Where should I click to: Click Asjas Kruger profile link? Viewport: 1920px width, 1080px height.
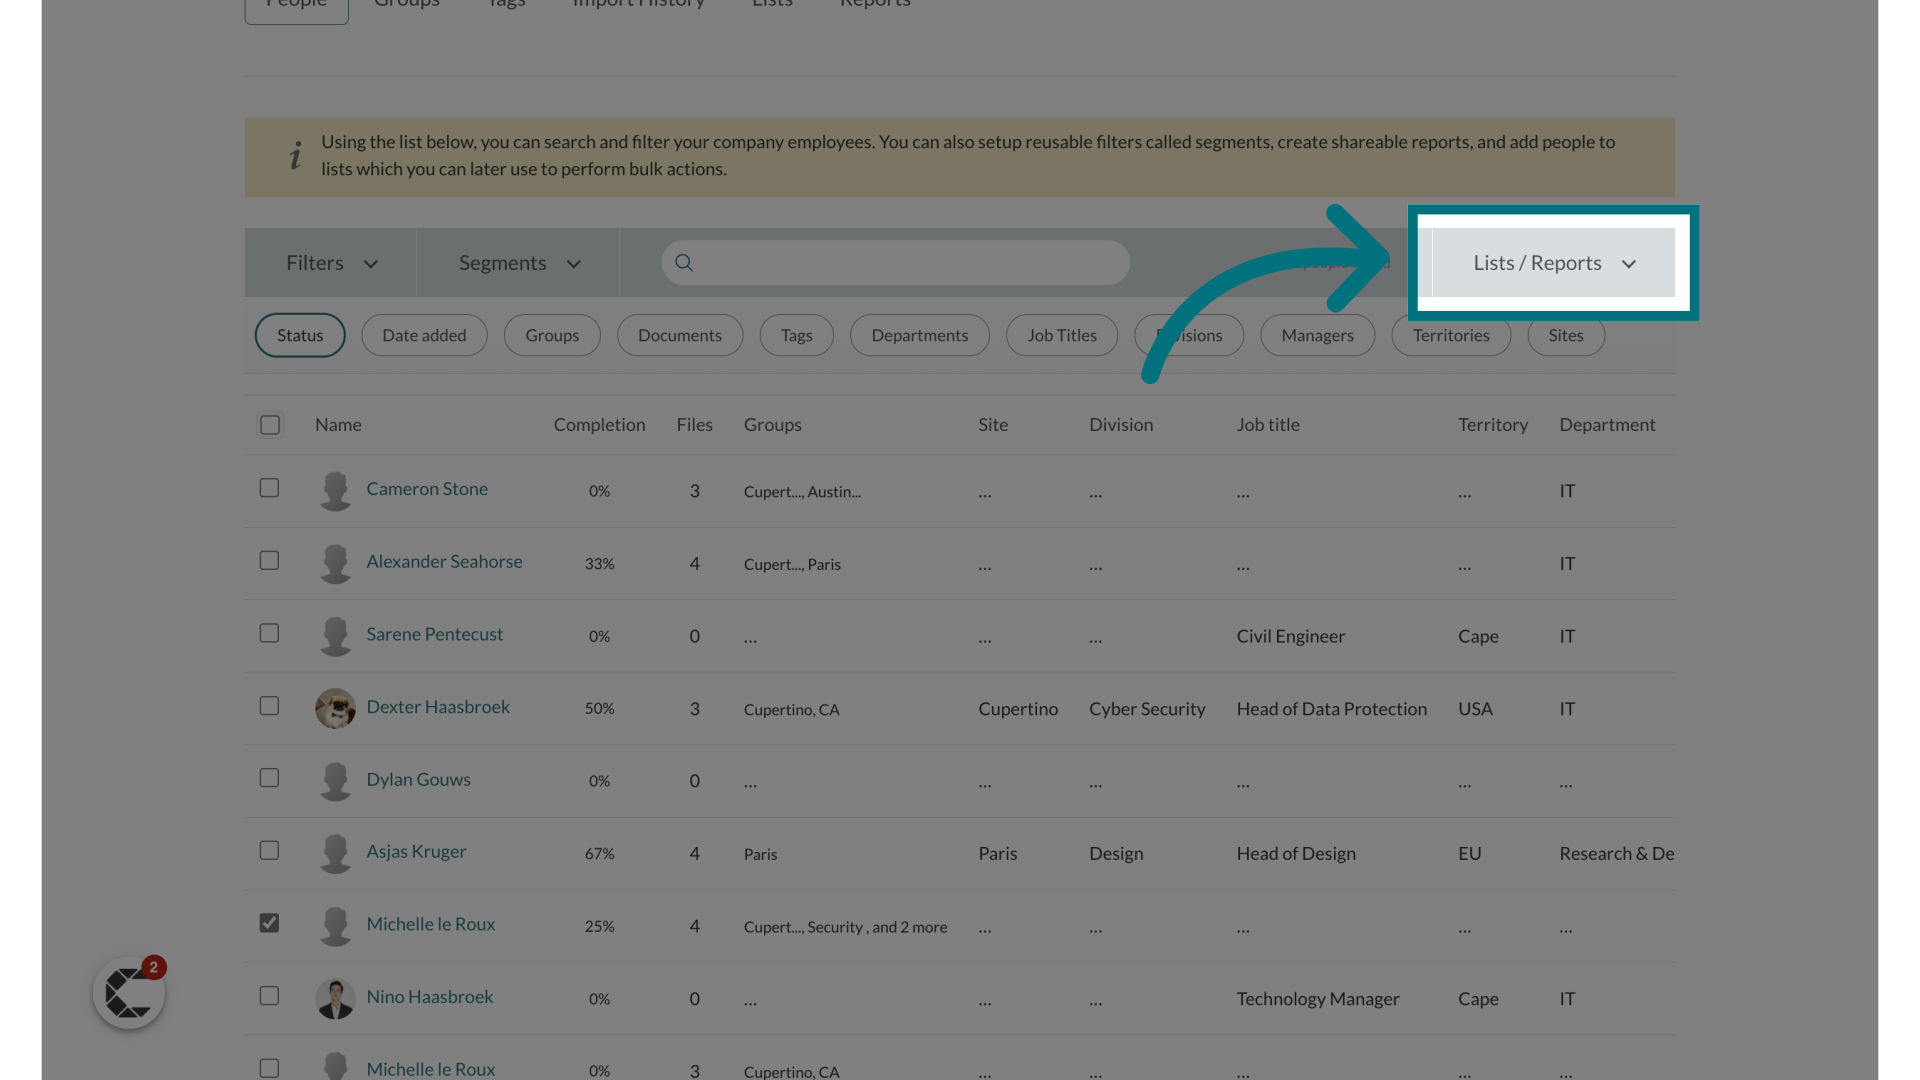coord(415,849)
